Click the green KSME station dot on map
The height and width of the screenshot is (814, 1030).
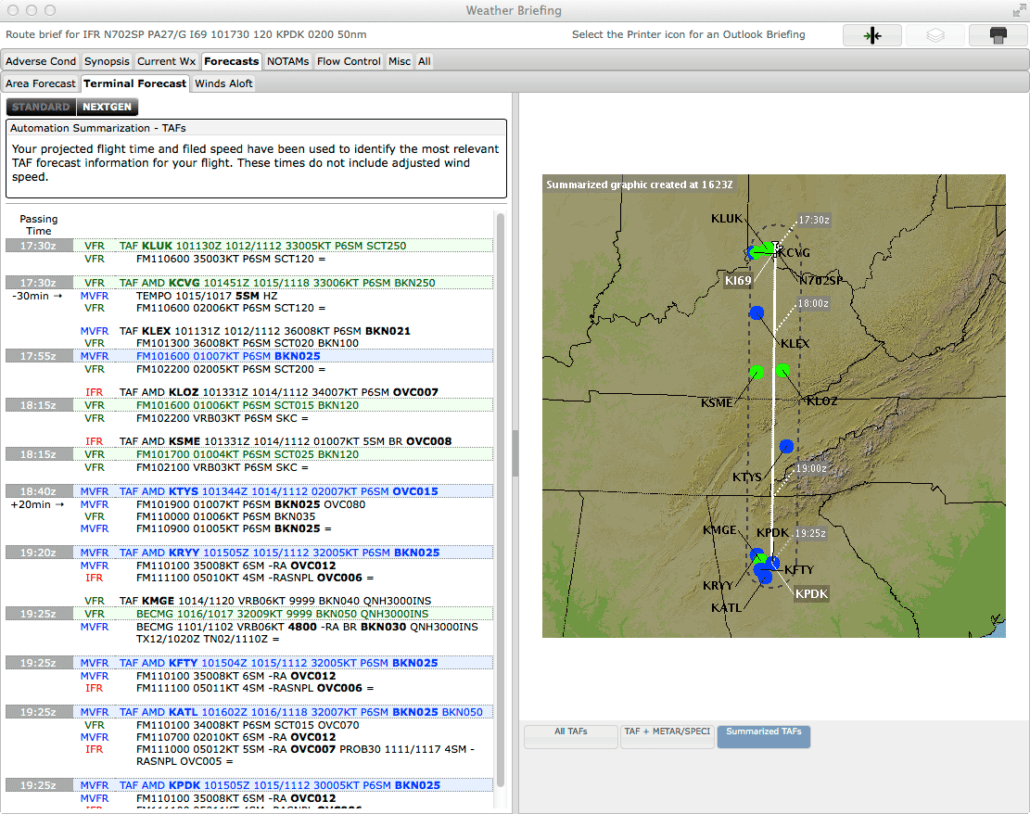tap(756, 372)
